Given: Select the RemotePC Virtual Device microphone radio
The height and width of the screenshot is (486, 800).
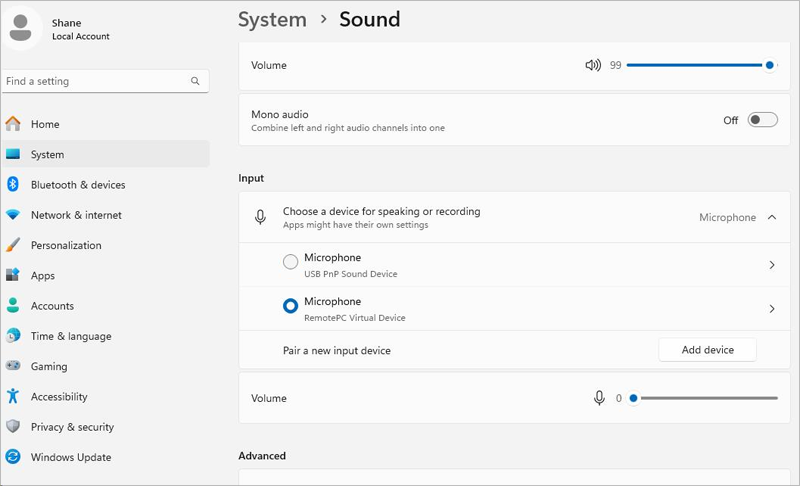Looking at the screenshot, I should tap(291, 306).
